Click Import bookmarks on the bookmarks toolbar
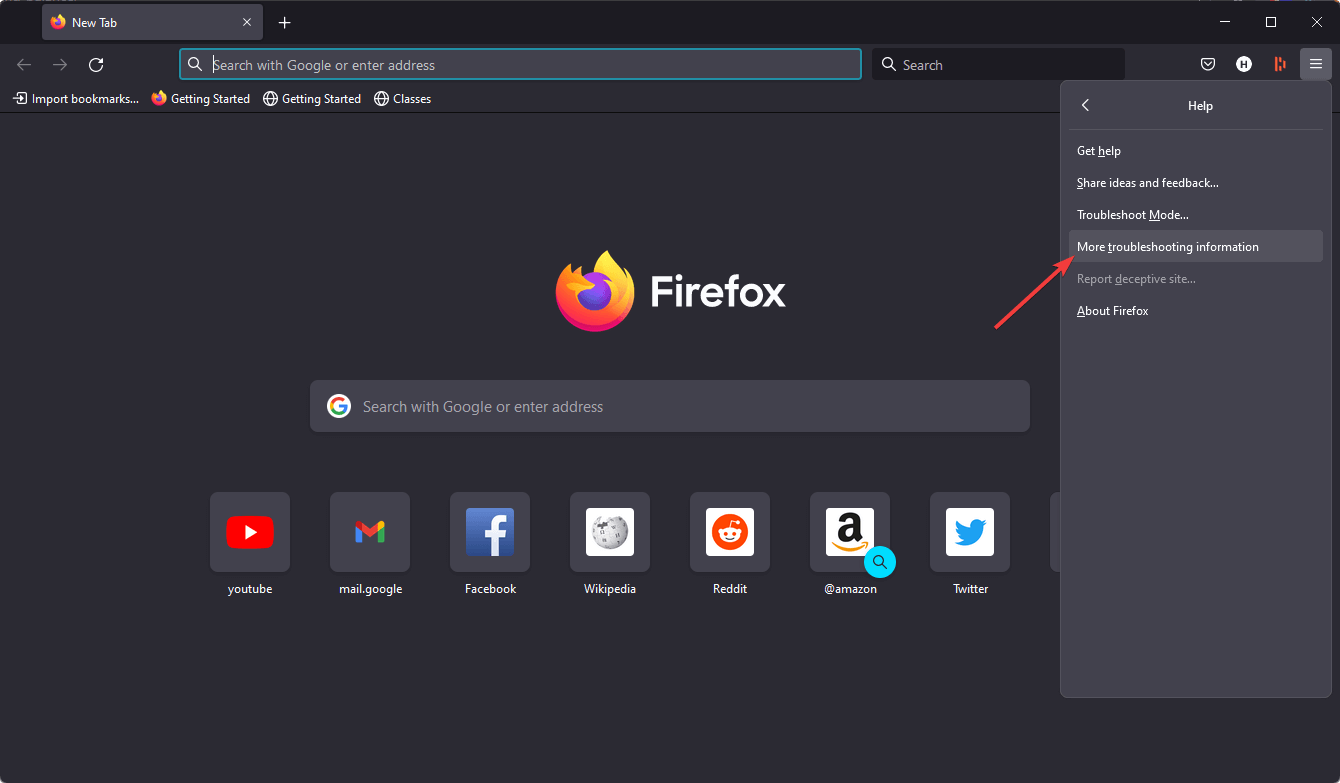This screenshot has height=783, width=1340. click(x=75, y=98)
